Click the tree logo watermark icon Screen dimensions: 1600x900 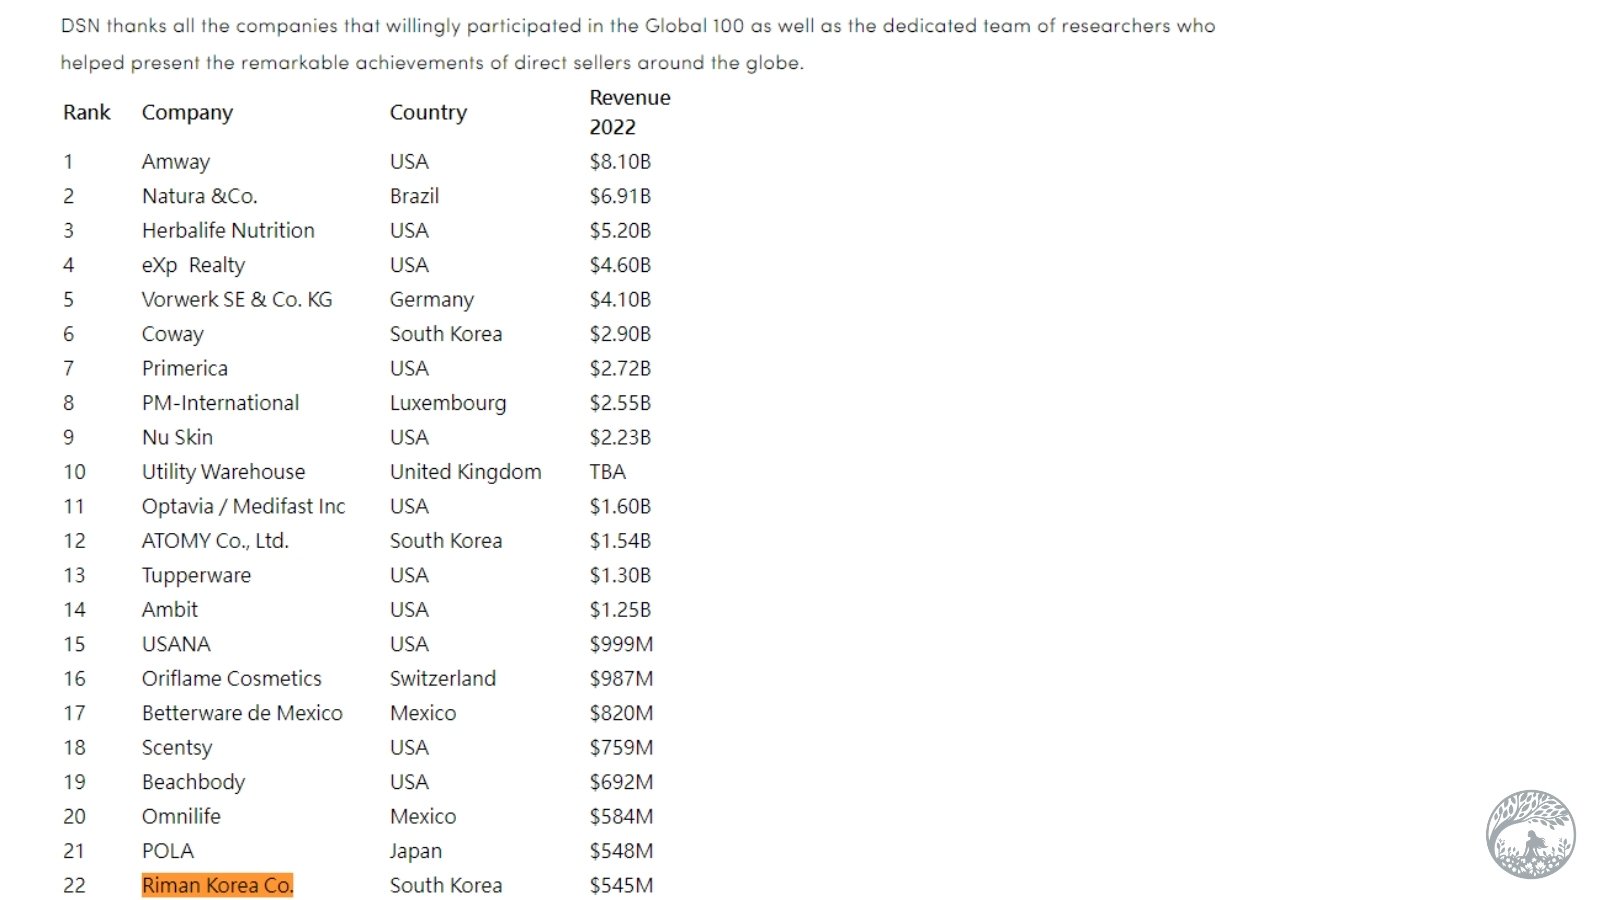1530,834
